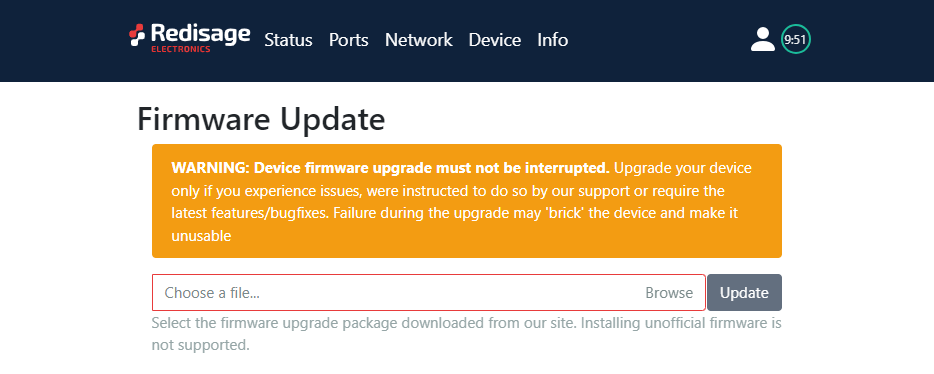Open the Ports menu
Image resolution: width=934 pixels, height=374 pixels.
pyautogui.click(x=348, y=40)
